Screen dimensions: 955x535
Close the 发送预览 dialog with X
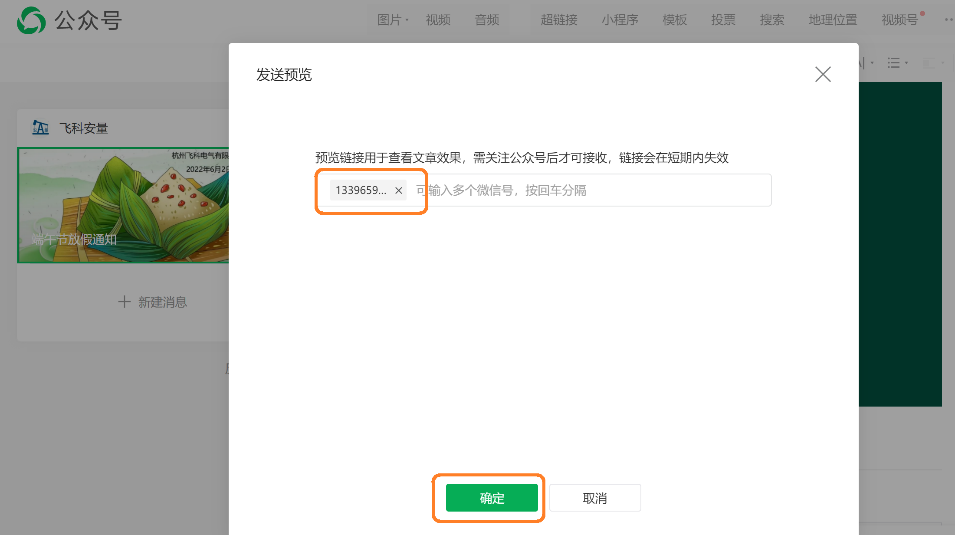coord(823,74)
